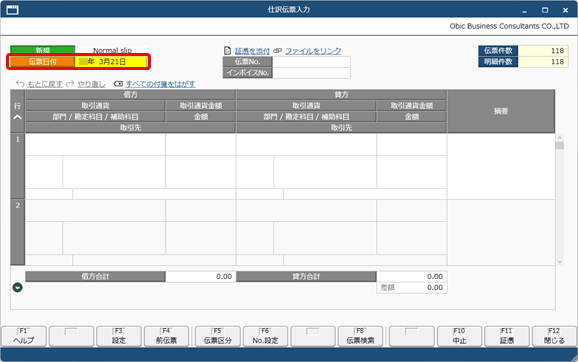
Task: Click the 明細件数 value 118
Action: [x=542, y=62]
